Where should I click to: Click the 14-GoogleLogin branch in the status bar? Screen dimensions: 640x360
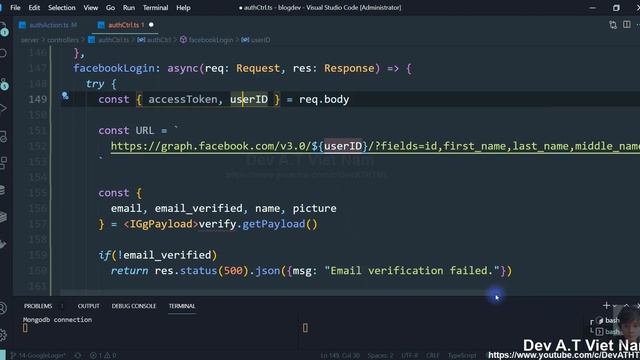click(x=38, y=356)
